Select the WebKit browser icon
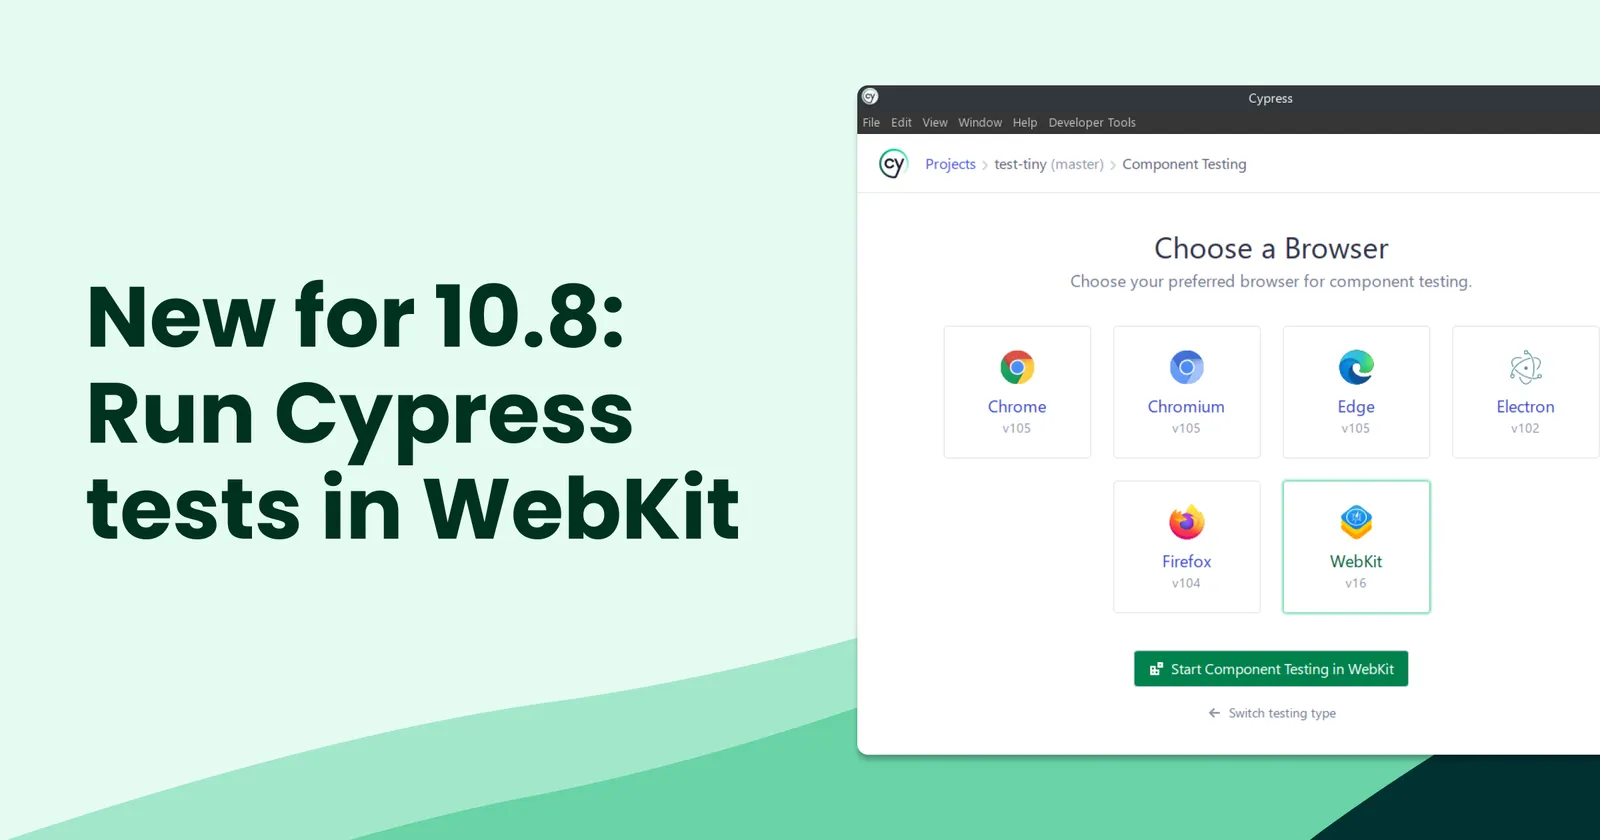 [x=1356, y=522]
